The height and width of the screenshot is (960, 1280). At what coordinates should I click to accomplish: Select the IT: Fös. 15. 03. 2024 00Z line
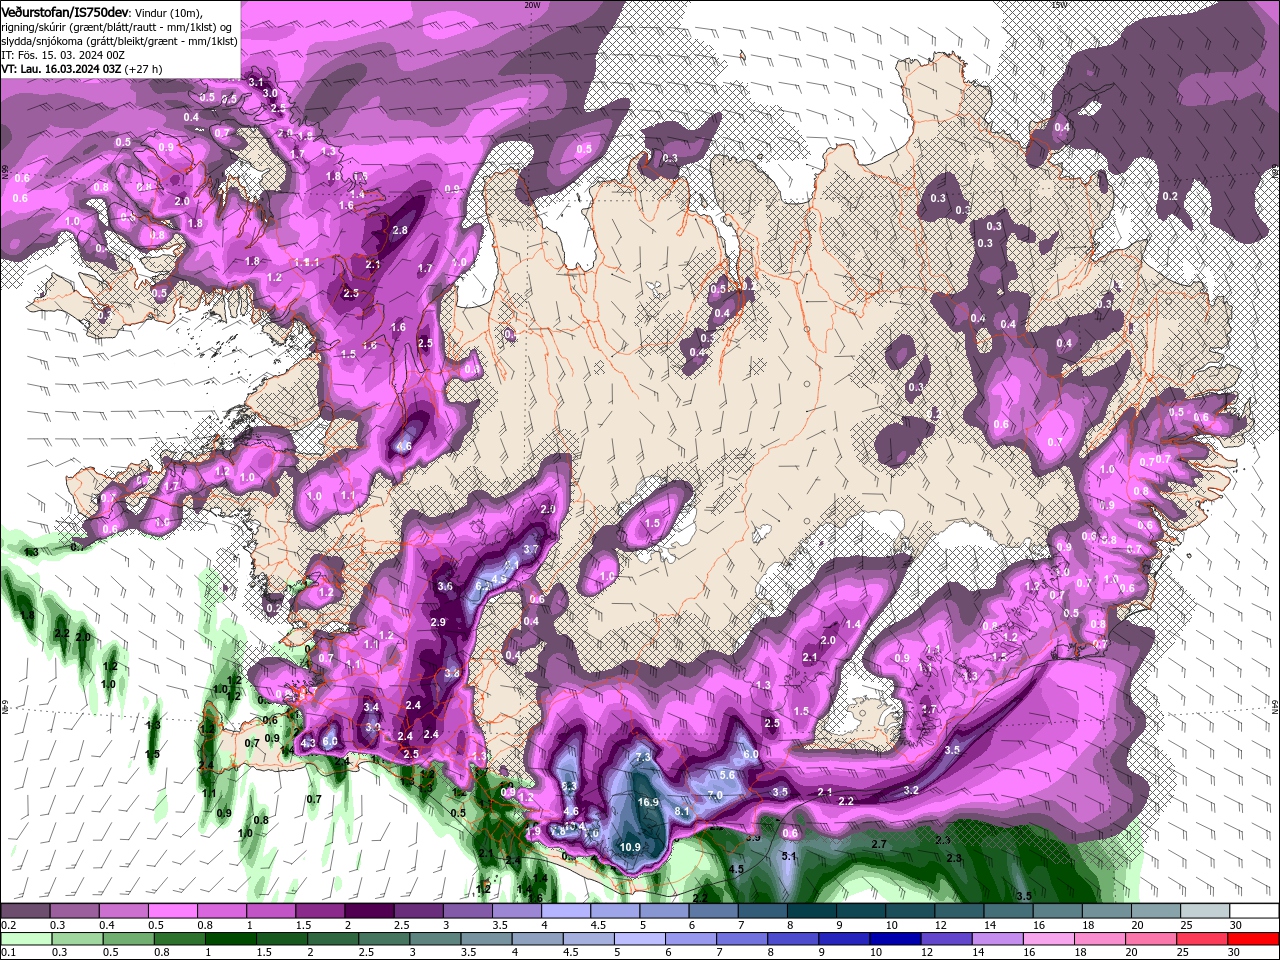point(62,55)
